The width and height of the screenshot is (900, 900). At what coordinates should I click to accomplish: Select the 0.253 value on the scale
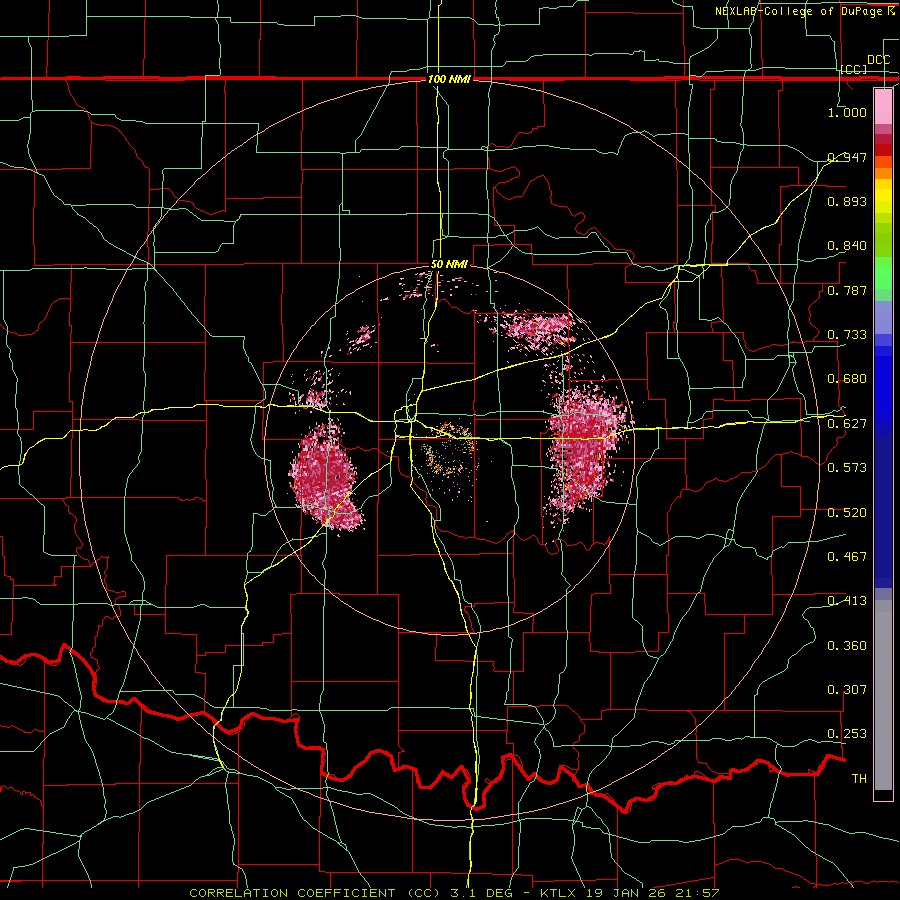coord(847,734)
